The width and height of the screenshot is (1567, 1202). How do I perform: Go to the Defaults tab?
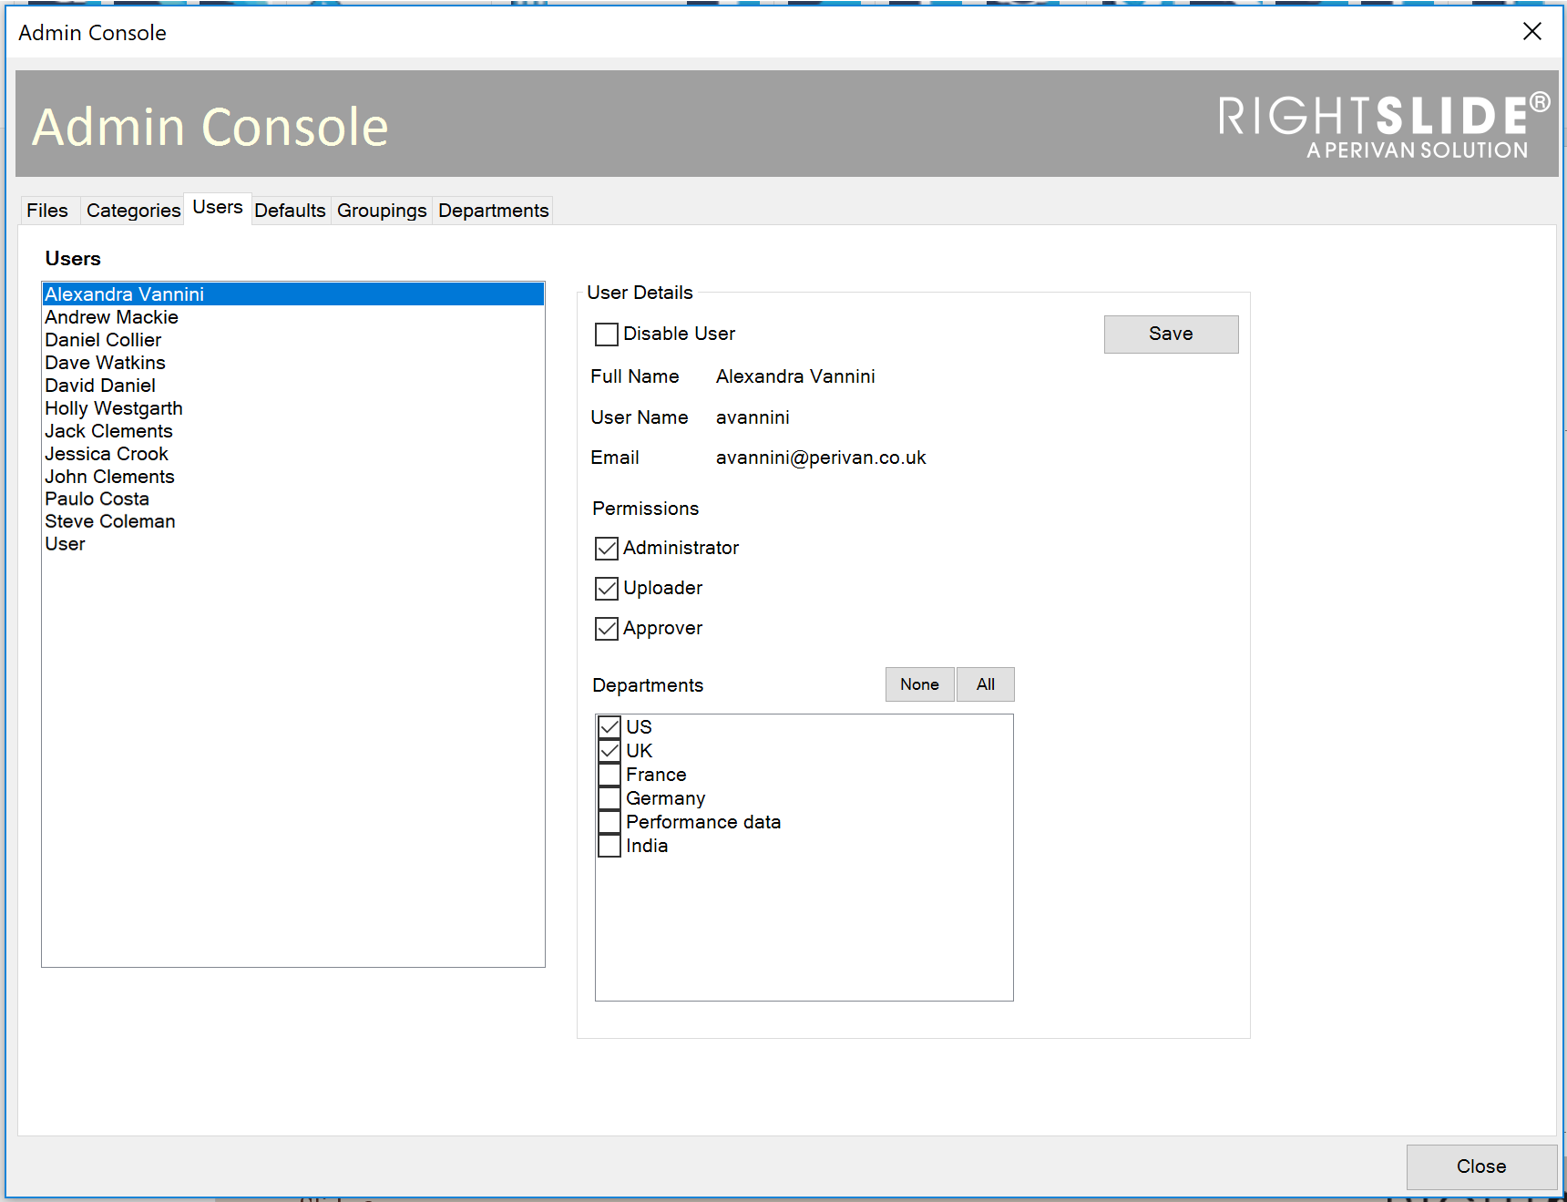(x=290, y=210)
